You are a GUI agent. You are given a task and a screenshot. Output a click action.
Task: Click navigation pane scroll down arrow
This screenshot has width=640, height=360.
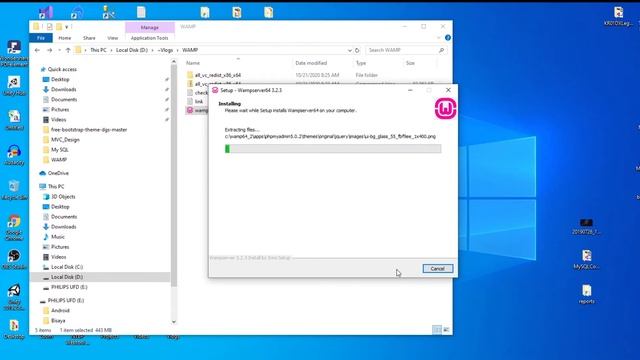(x=174, y=322)
